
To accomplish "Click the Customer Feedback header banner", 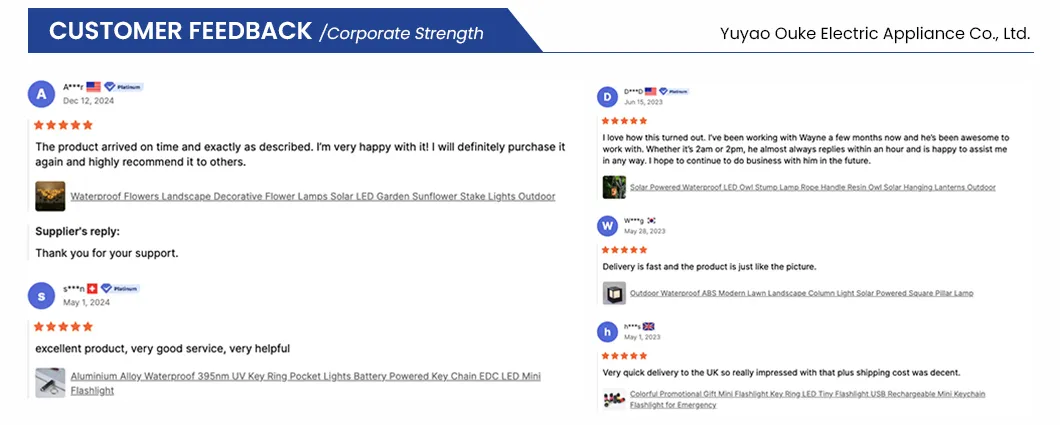I will coord(270,31).
